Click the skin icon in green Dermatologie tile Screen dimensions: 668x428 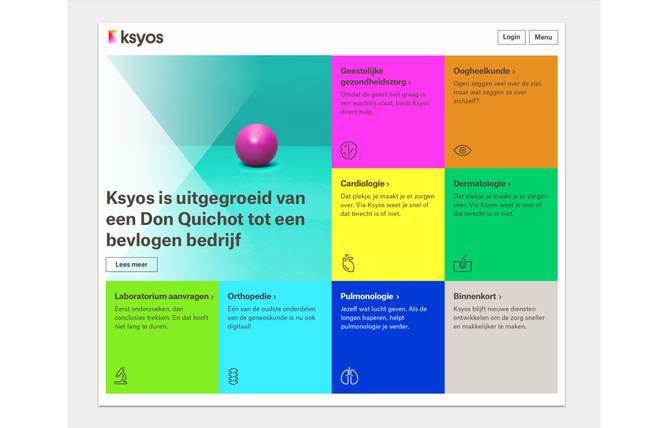pyautogui.click(x=462, y=263)
